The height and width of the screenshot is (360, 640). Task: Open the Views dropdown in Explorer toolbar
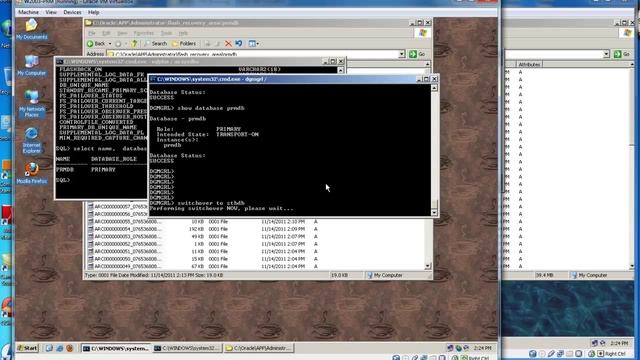pos(253,44)
